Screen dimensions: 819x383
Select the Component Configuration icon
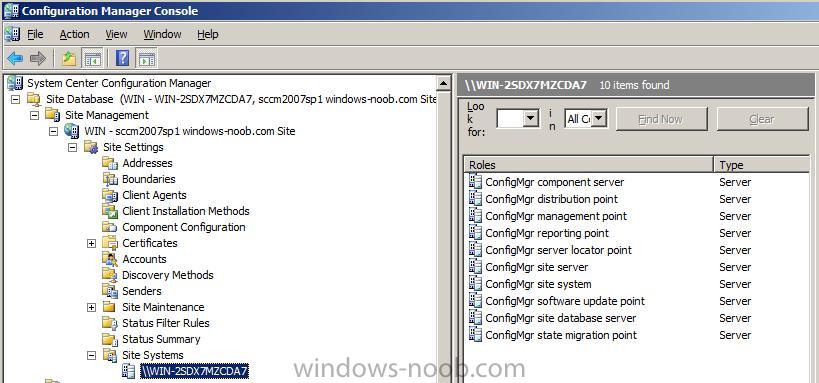[110, 227]
